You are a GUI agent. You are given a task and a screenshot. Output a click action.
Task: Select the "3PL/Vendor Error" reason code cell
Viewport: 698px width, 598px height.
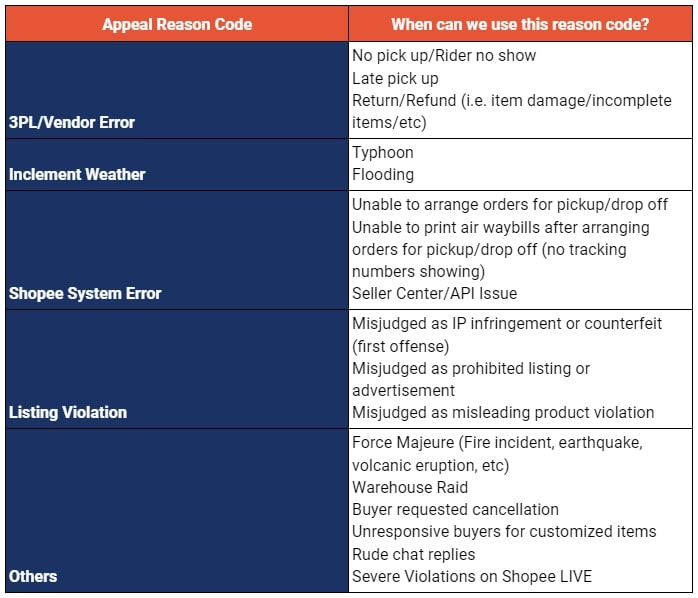pyautogui.click(x=72, y=122)
